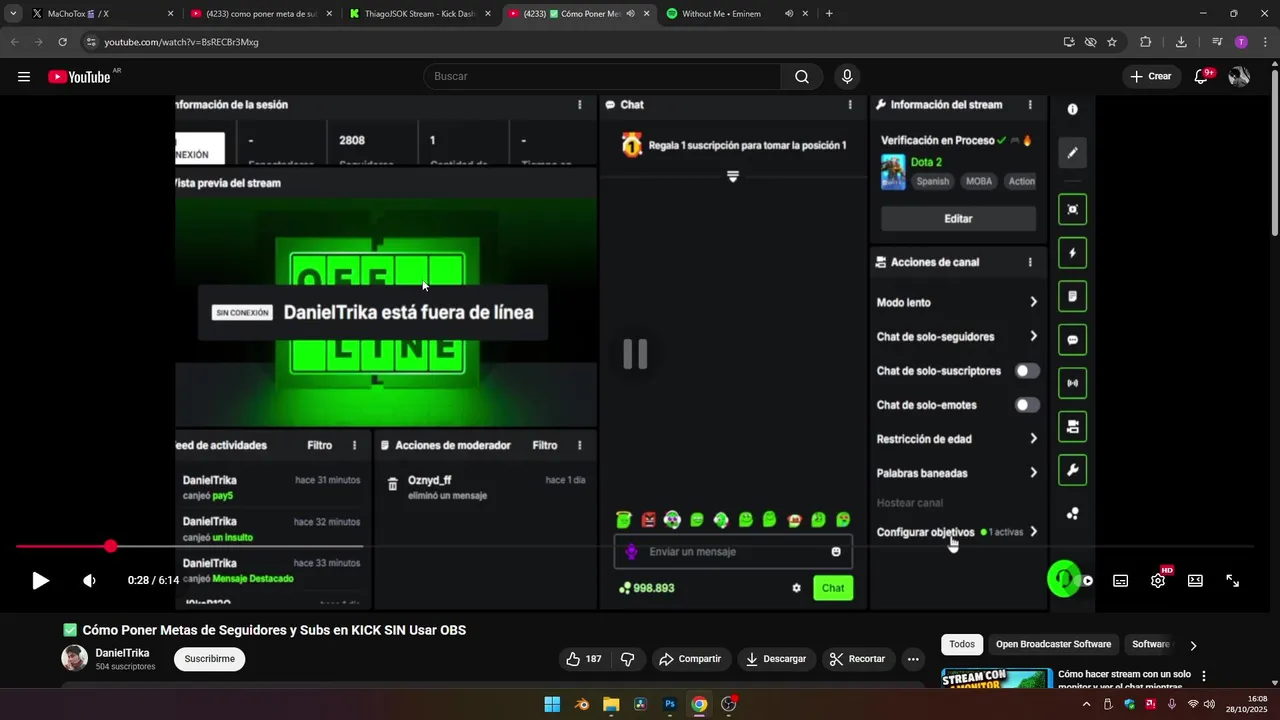1280x720 pixels.
Task: Bookmark this page with the star
Action: click(1112, 42)
